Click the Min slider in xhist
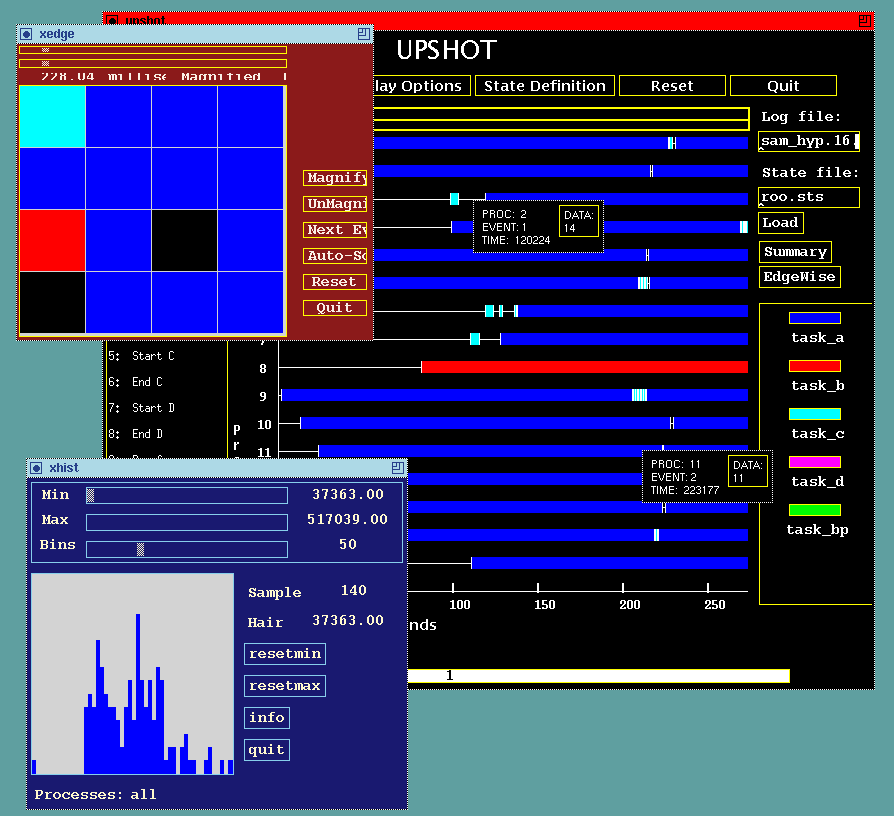894x816 pixels. click(x=186, y=495)
